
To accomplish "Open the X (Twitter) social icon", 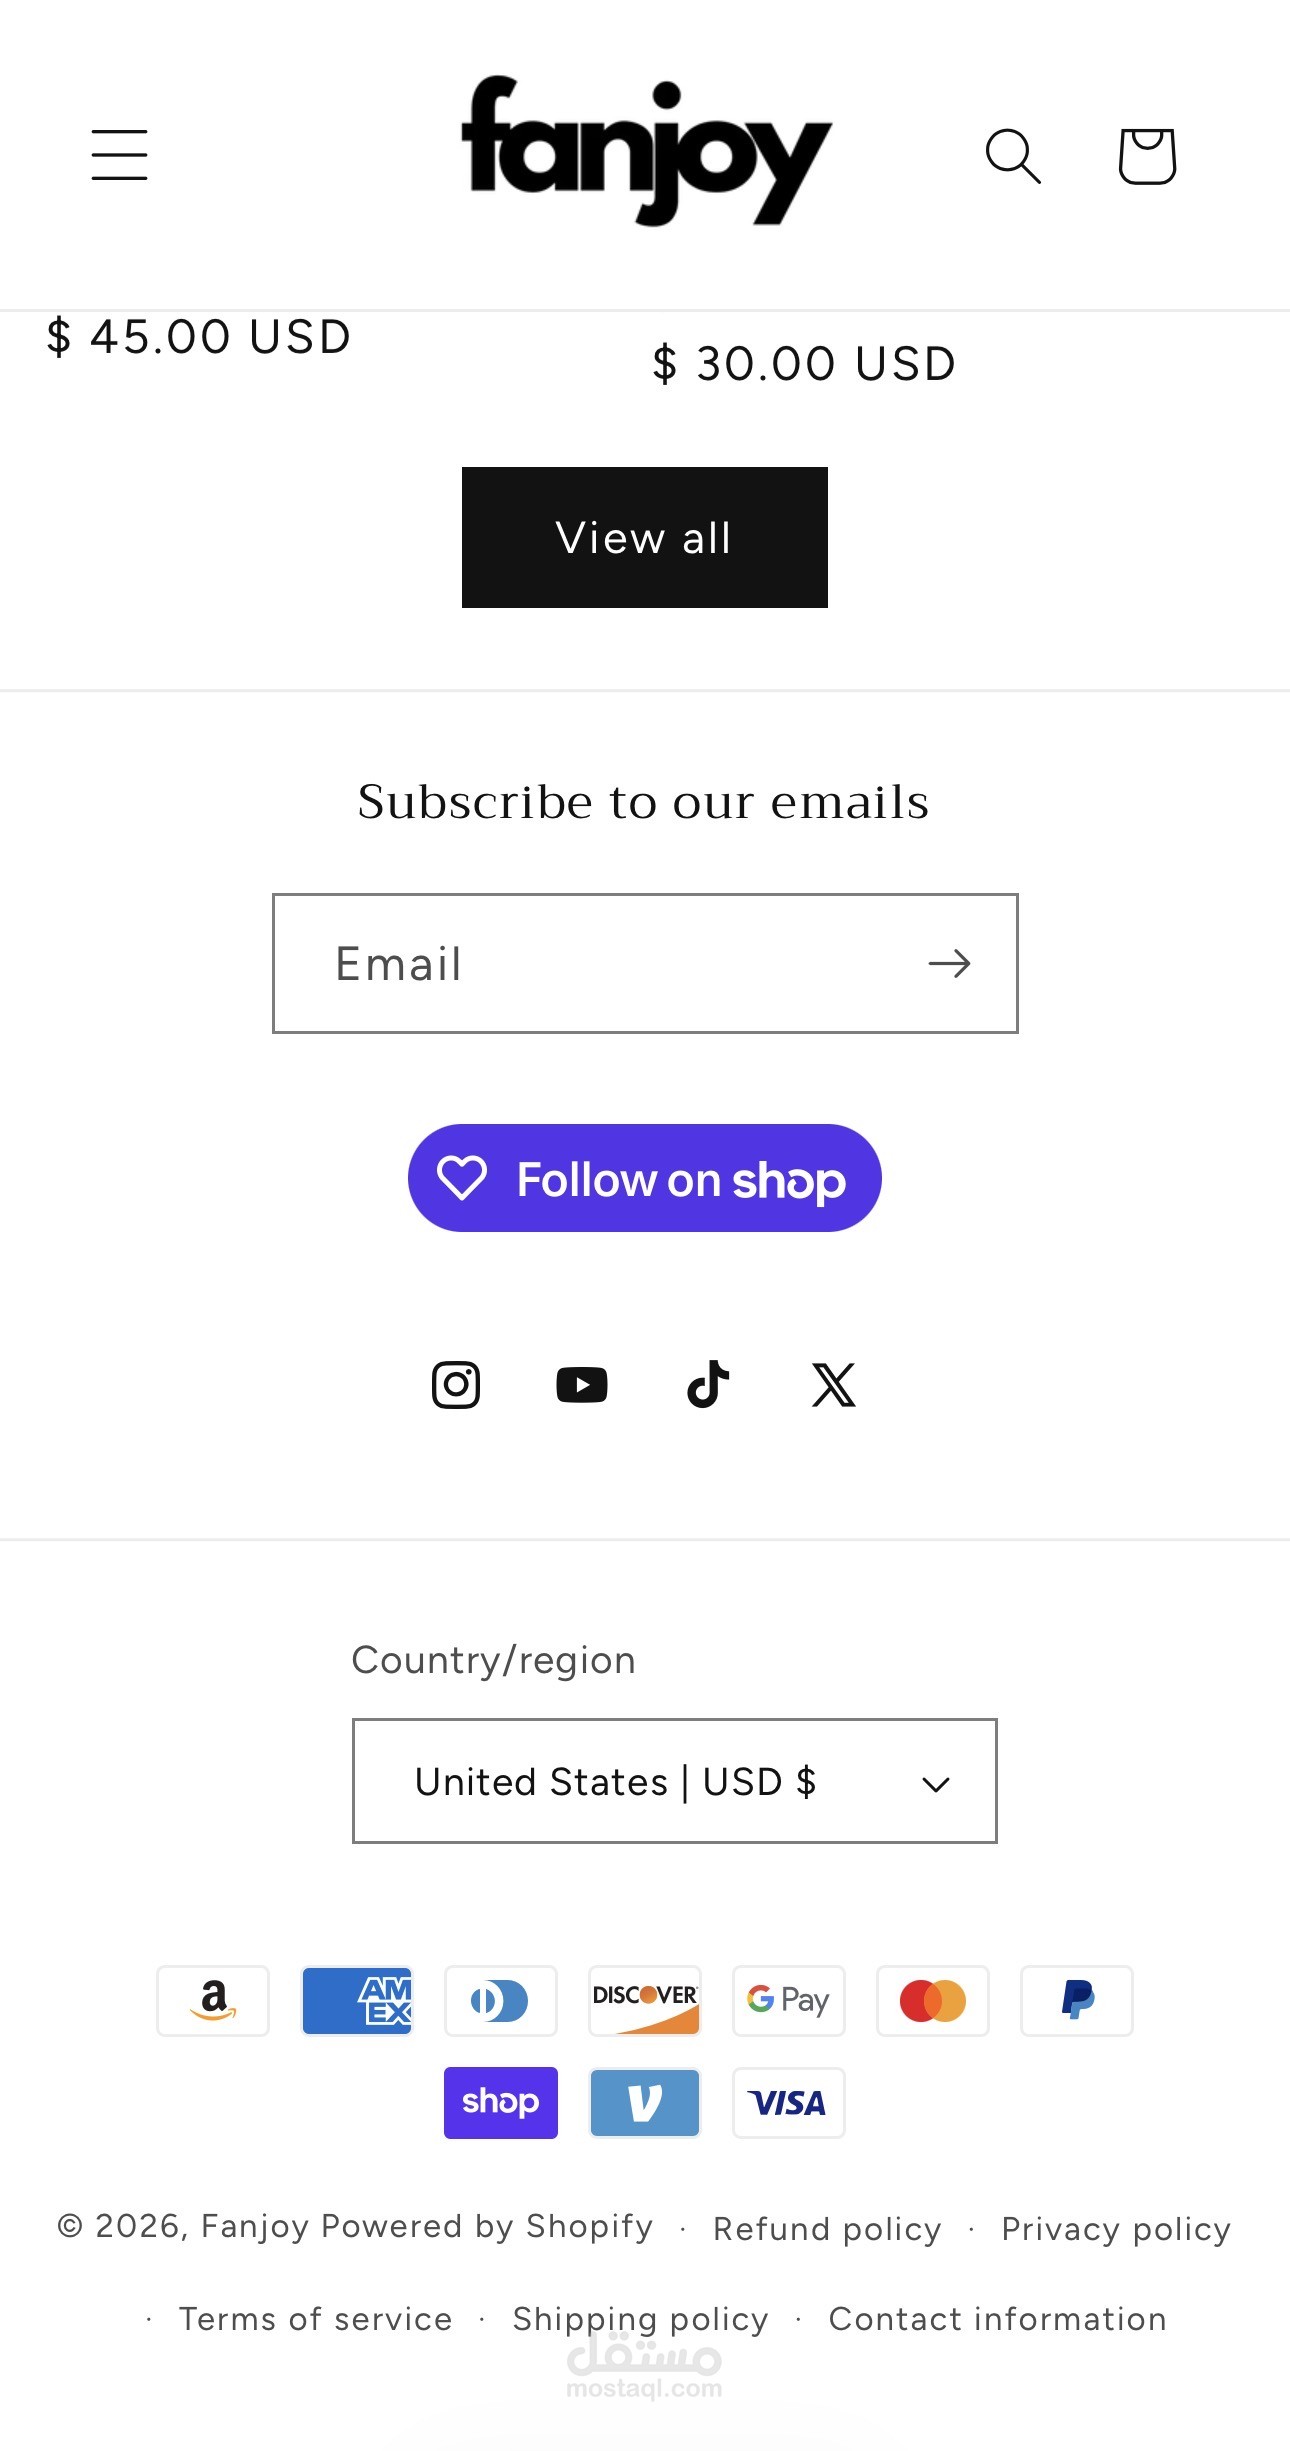I will point(834,1385).
